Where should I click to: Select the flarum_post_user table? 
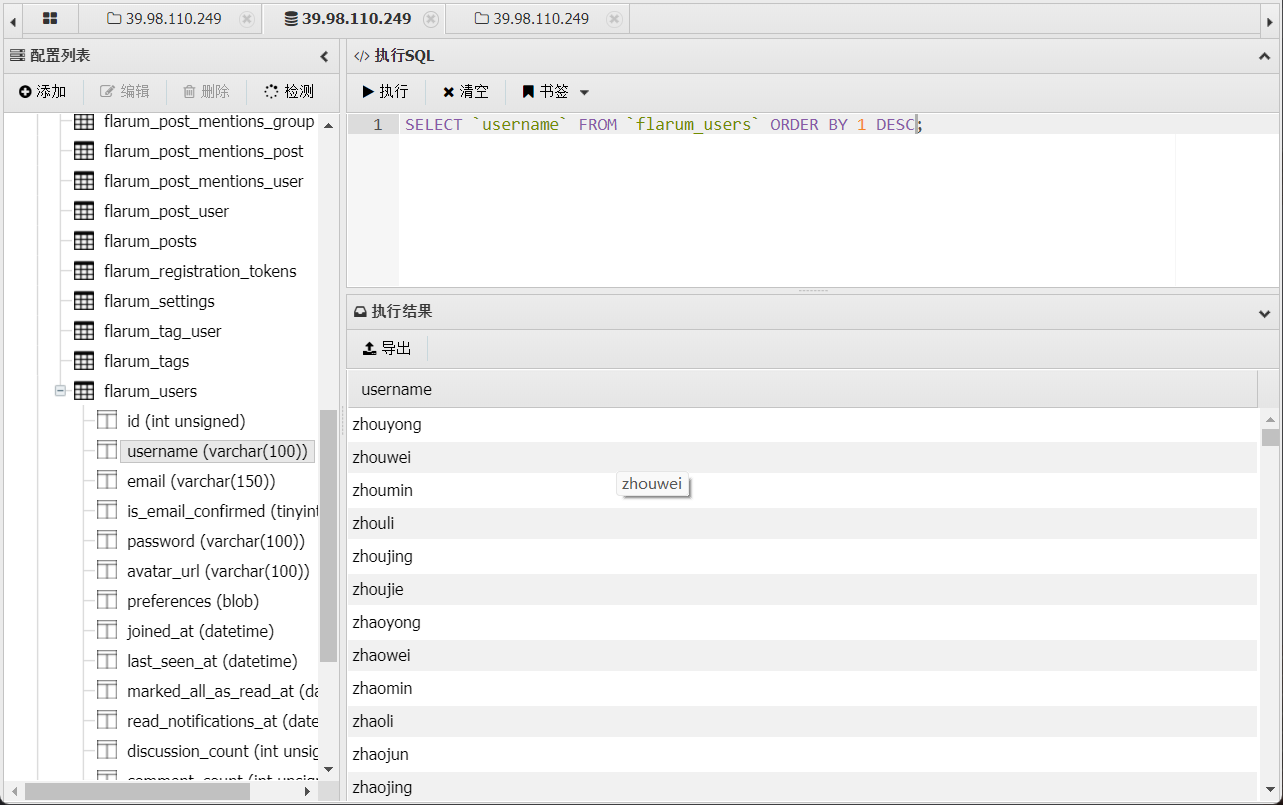coord(166,211)
